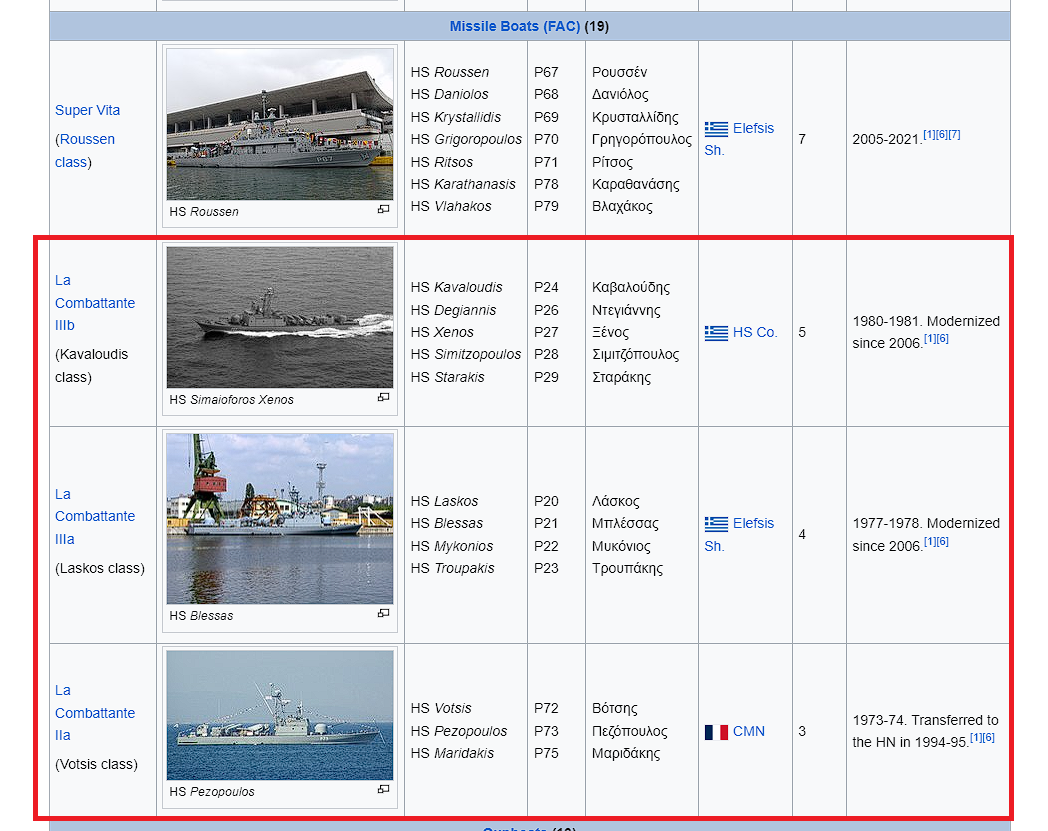The image size is (1048, 831).
Task: Open the La Combattante IIIa link
Action: pyautogui.click(x=95, y=516)
